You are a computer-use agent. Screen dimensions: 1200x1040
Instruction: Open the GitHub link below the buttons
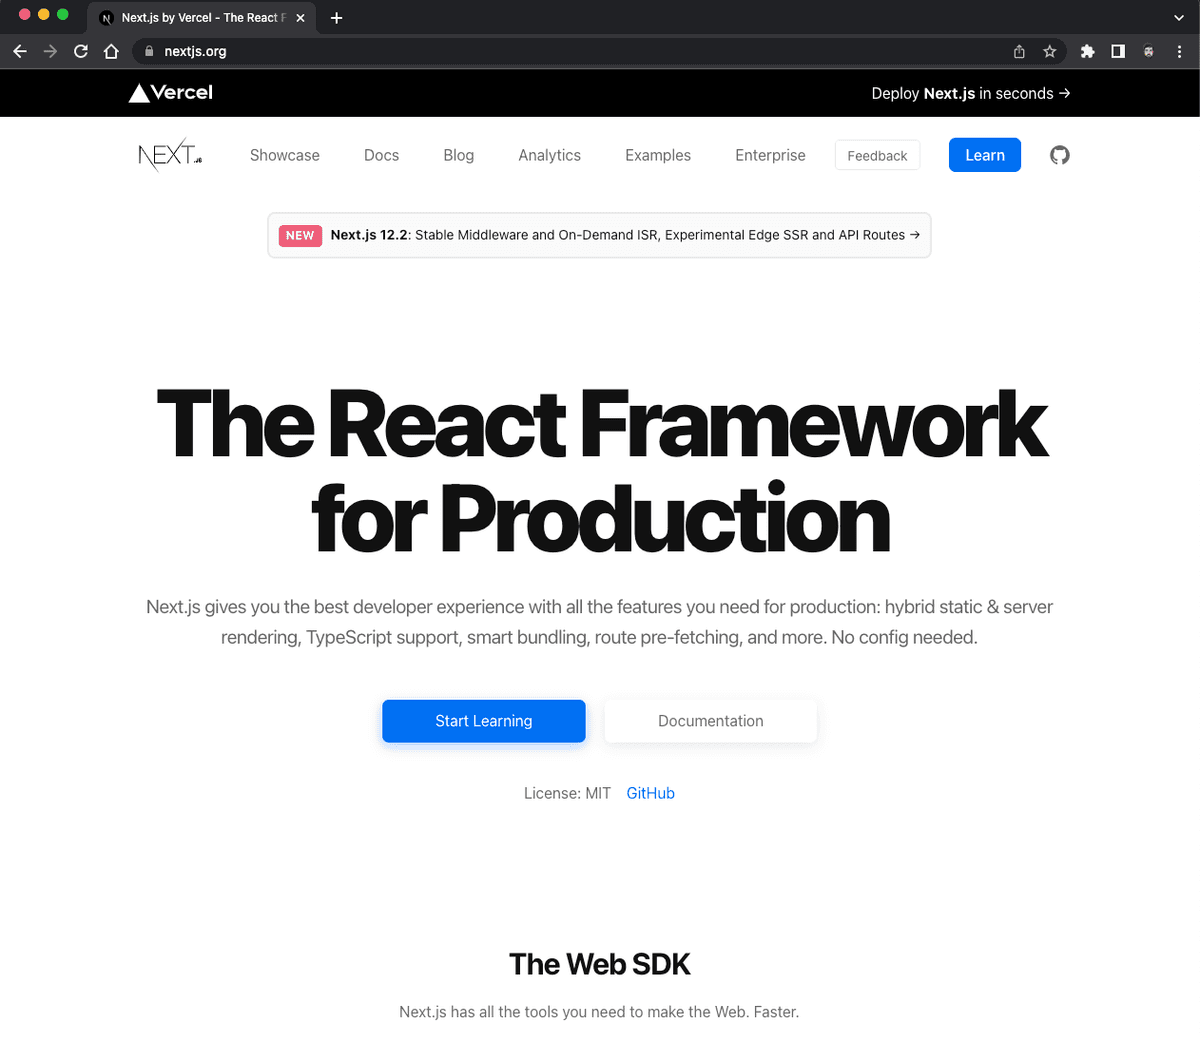(x=650, y=792)
